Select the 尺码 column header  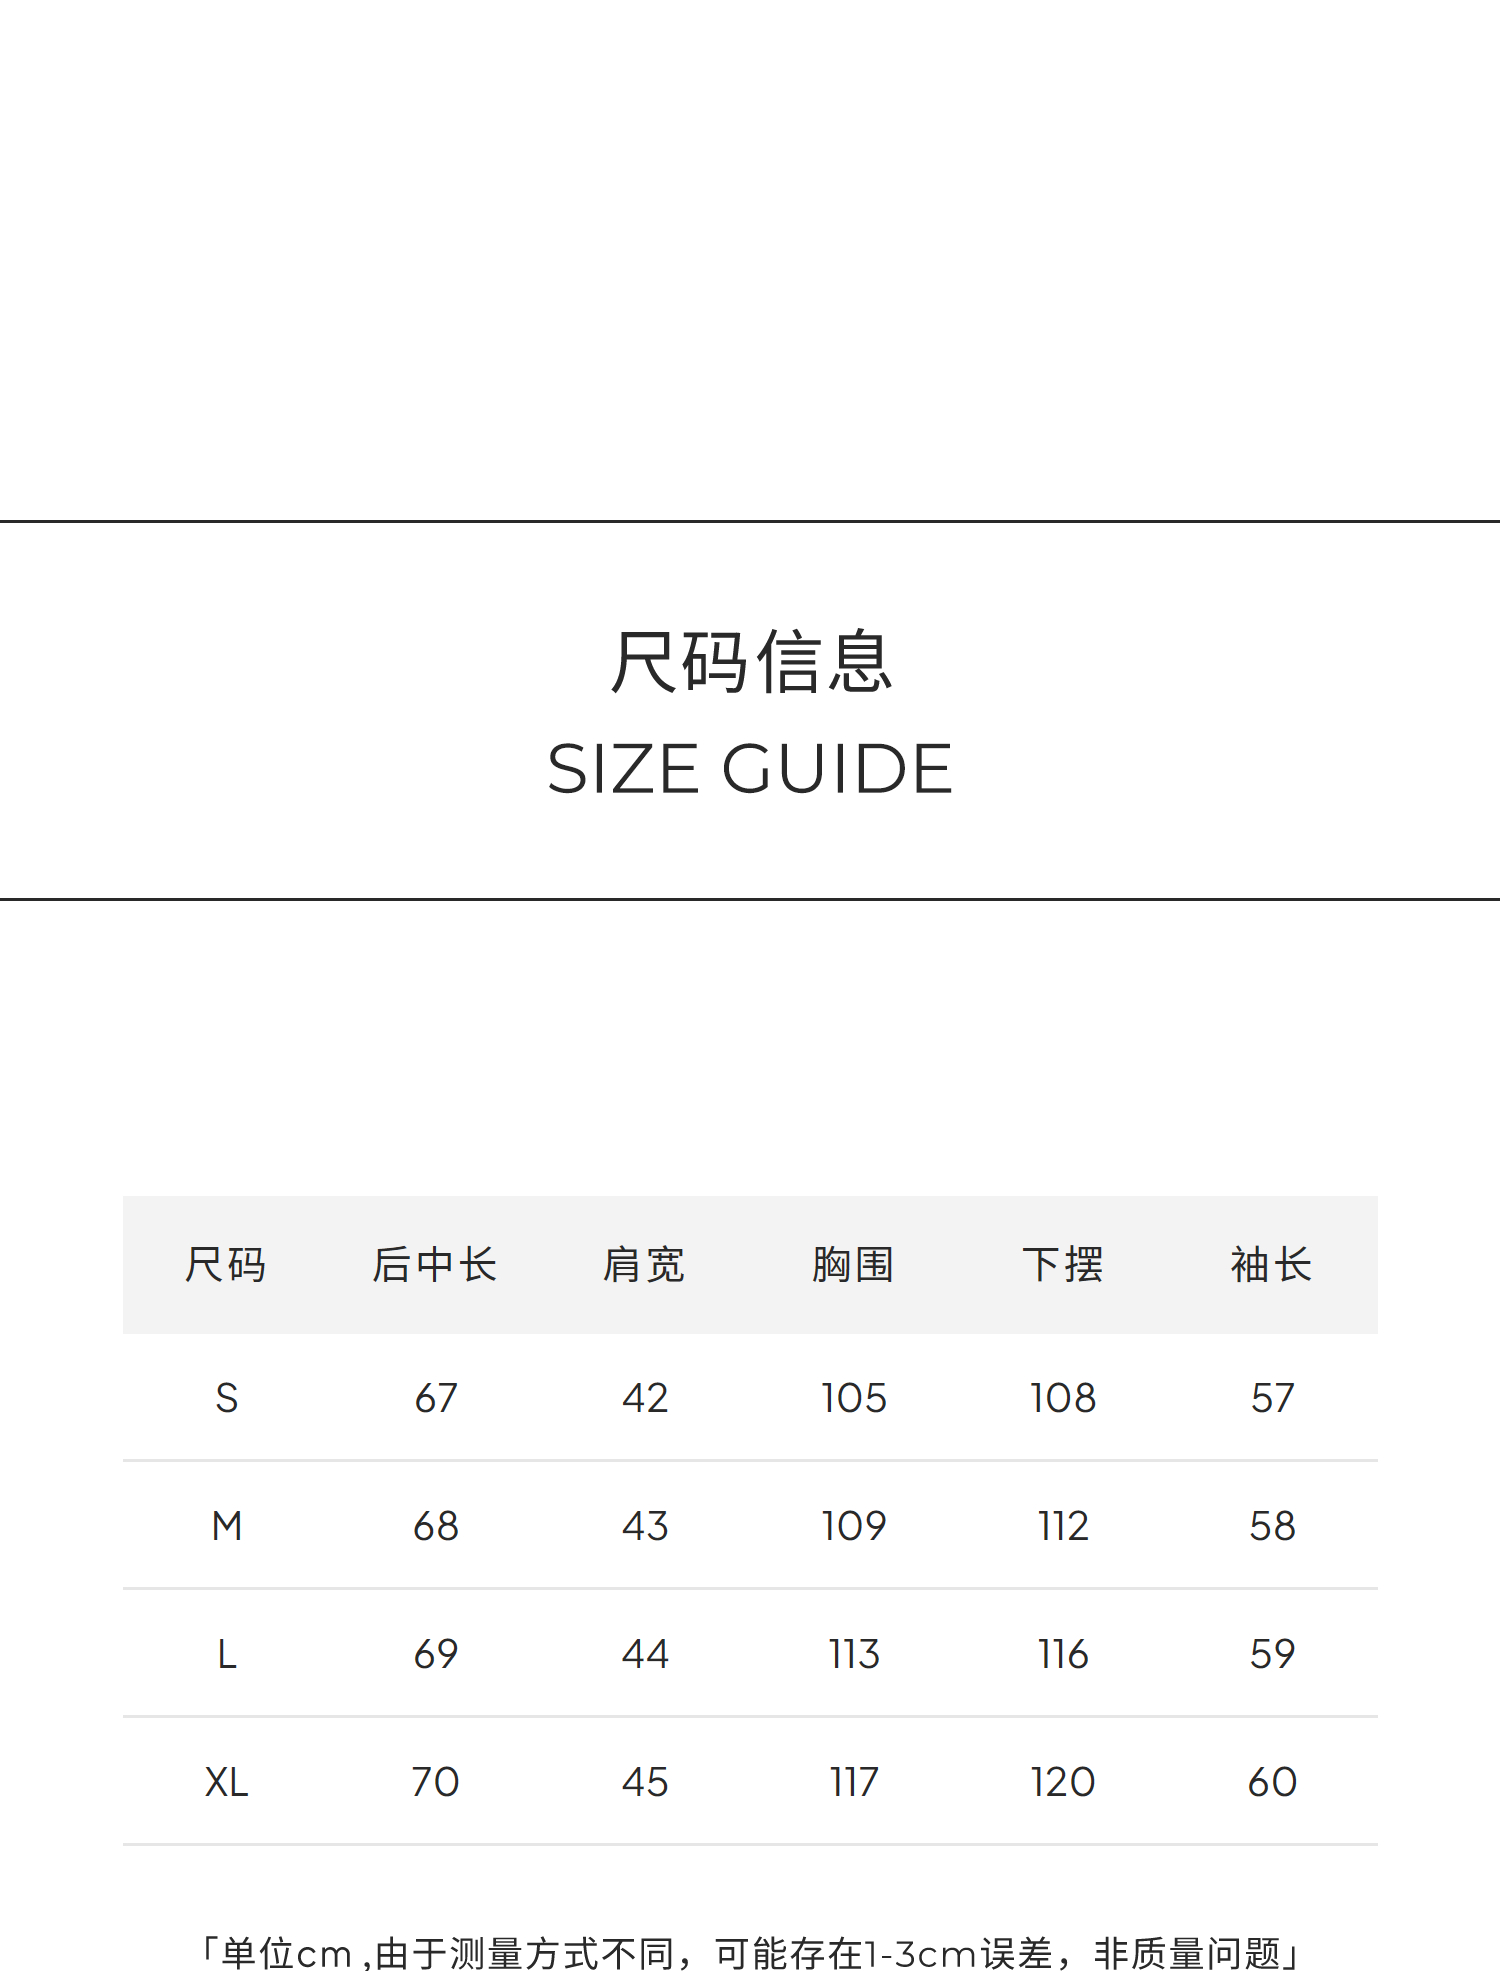pyautogui.click(x=226, y=1265)
